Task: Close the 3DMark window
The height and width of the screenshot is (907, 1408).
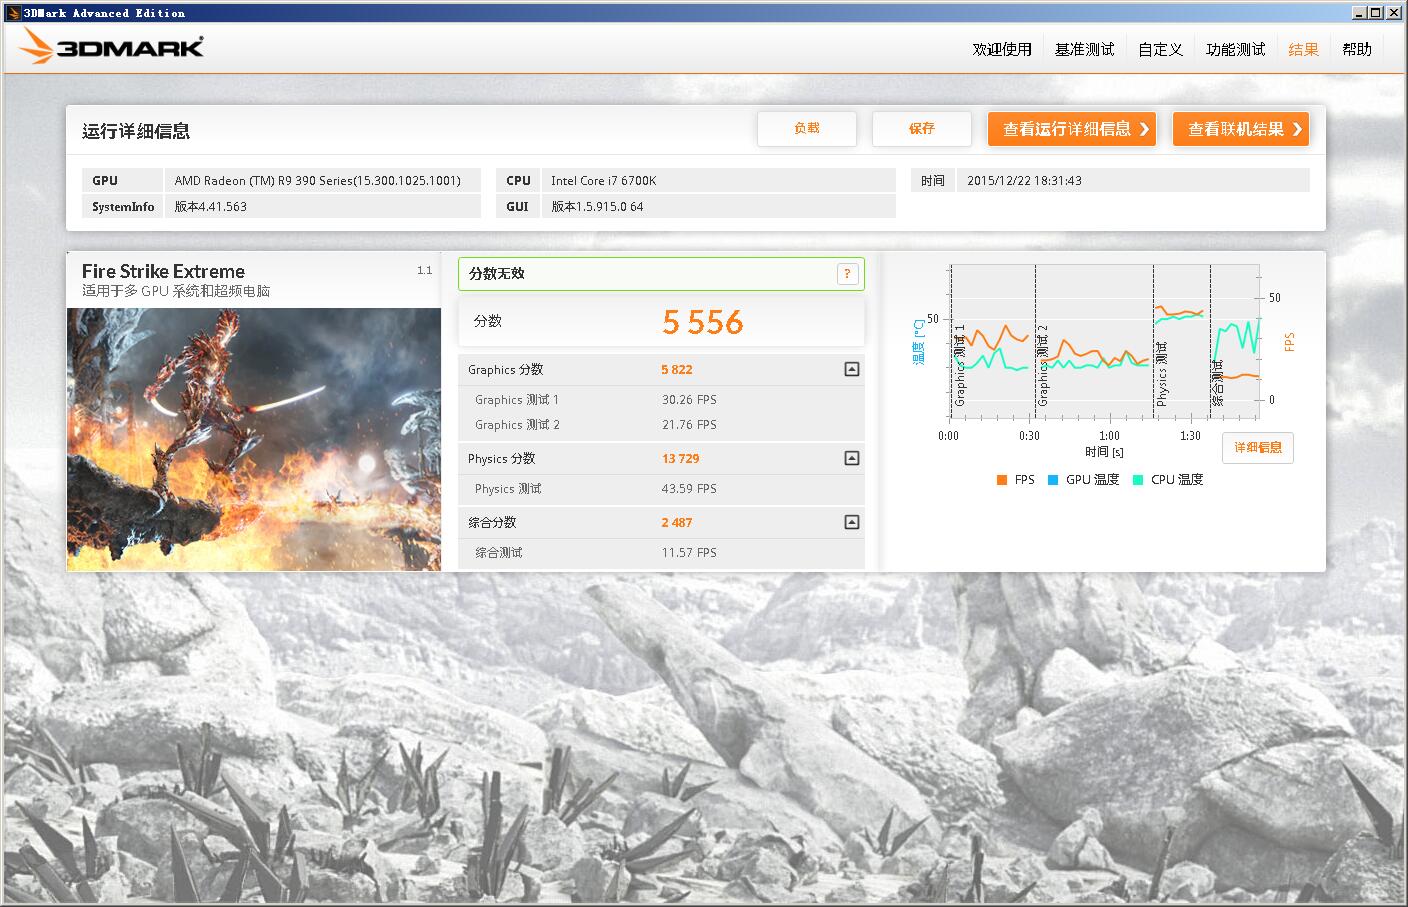Action: [x=1394, y=13]
